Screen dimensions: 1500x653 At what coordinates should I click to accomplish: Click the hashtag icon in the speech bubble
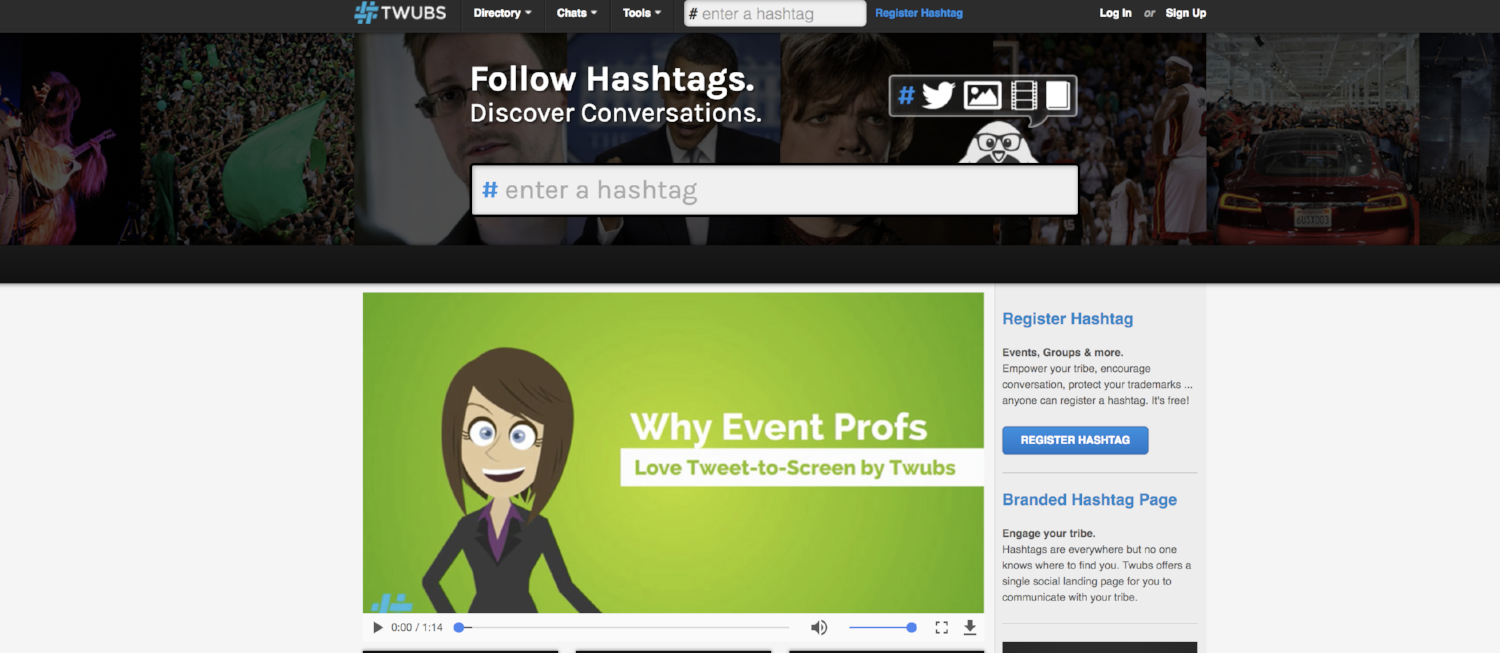(x=906, y=96)
